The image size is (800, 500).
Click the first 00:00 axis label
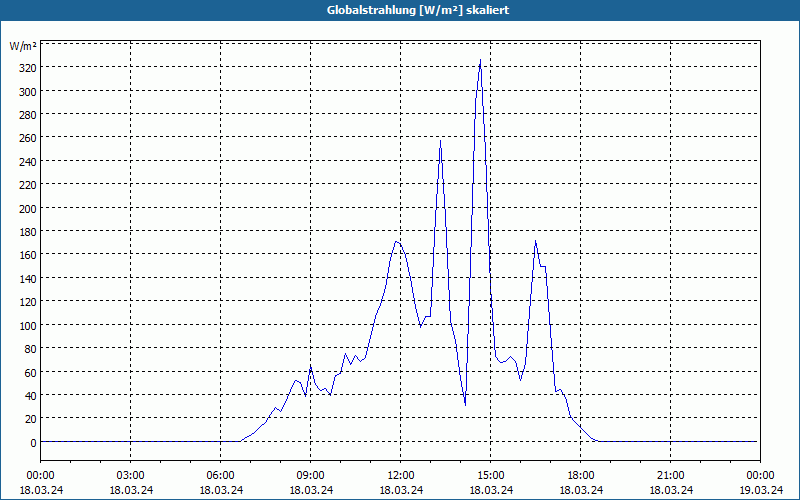tap(40, 476)
